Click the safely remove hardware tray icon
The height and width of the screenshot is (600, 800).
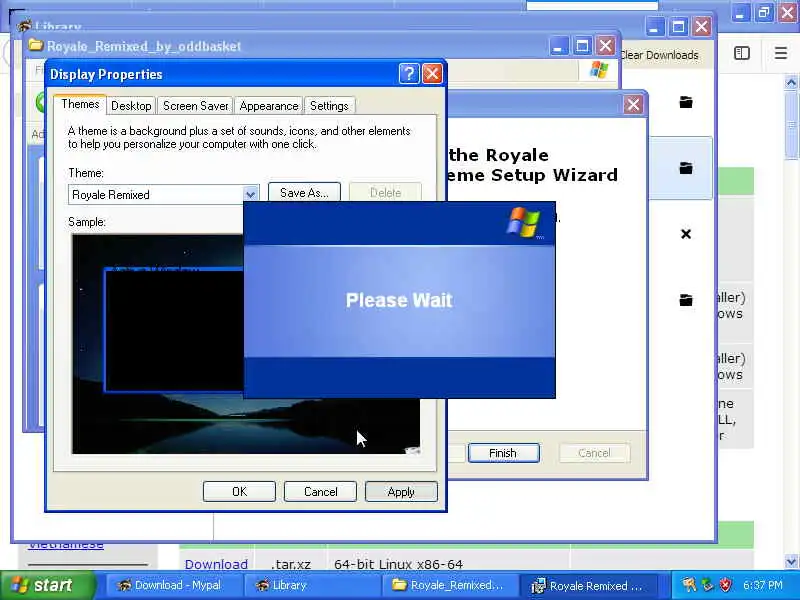tap(707, 585)
